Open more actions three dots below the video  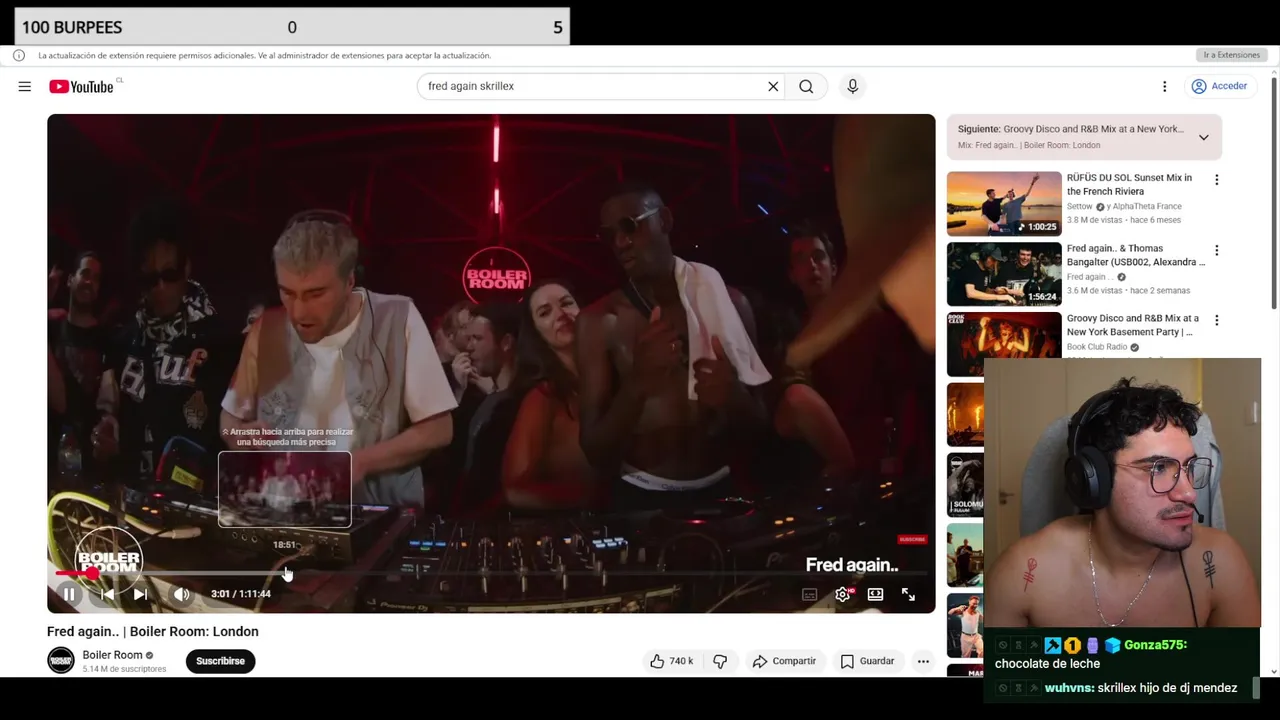[923, 661]
